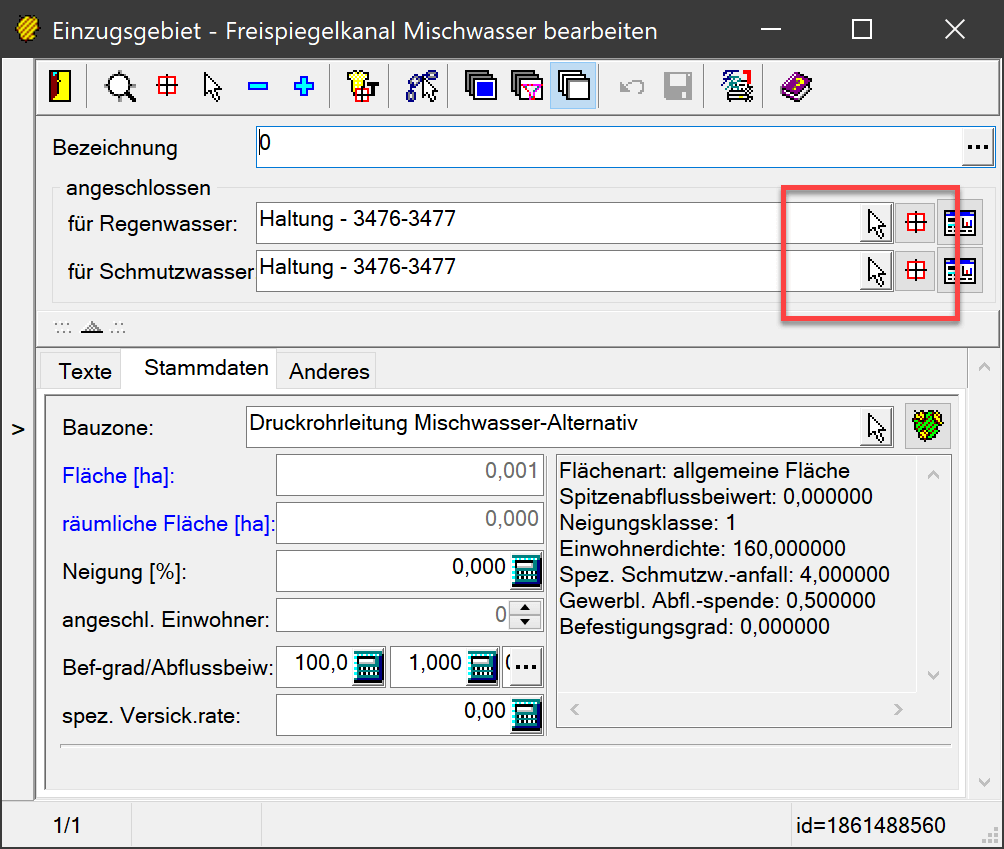Click the exit door icon in toolbar
This screenshot has width=1004, height=849.
60,87
